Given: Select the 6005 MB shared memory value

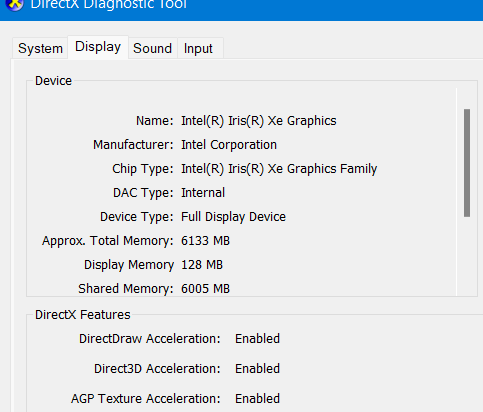Looking at the screenshot, I should coord(205,289).
